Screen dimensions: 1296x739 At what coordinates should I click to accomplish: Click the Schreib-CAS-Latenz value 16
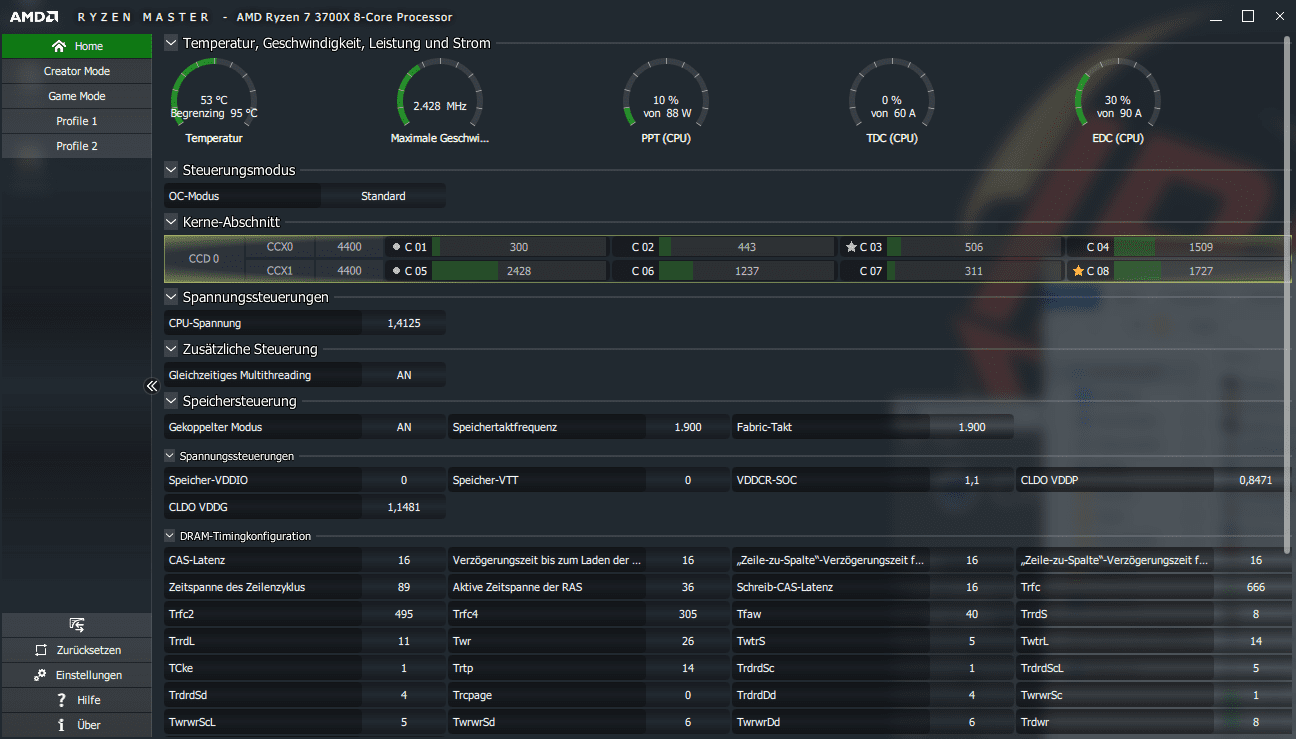point(971,587)
